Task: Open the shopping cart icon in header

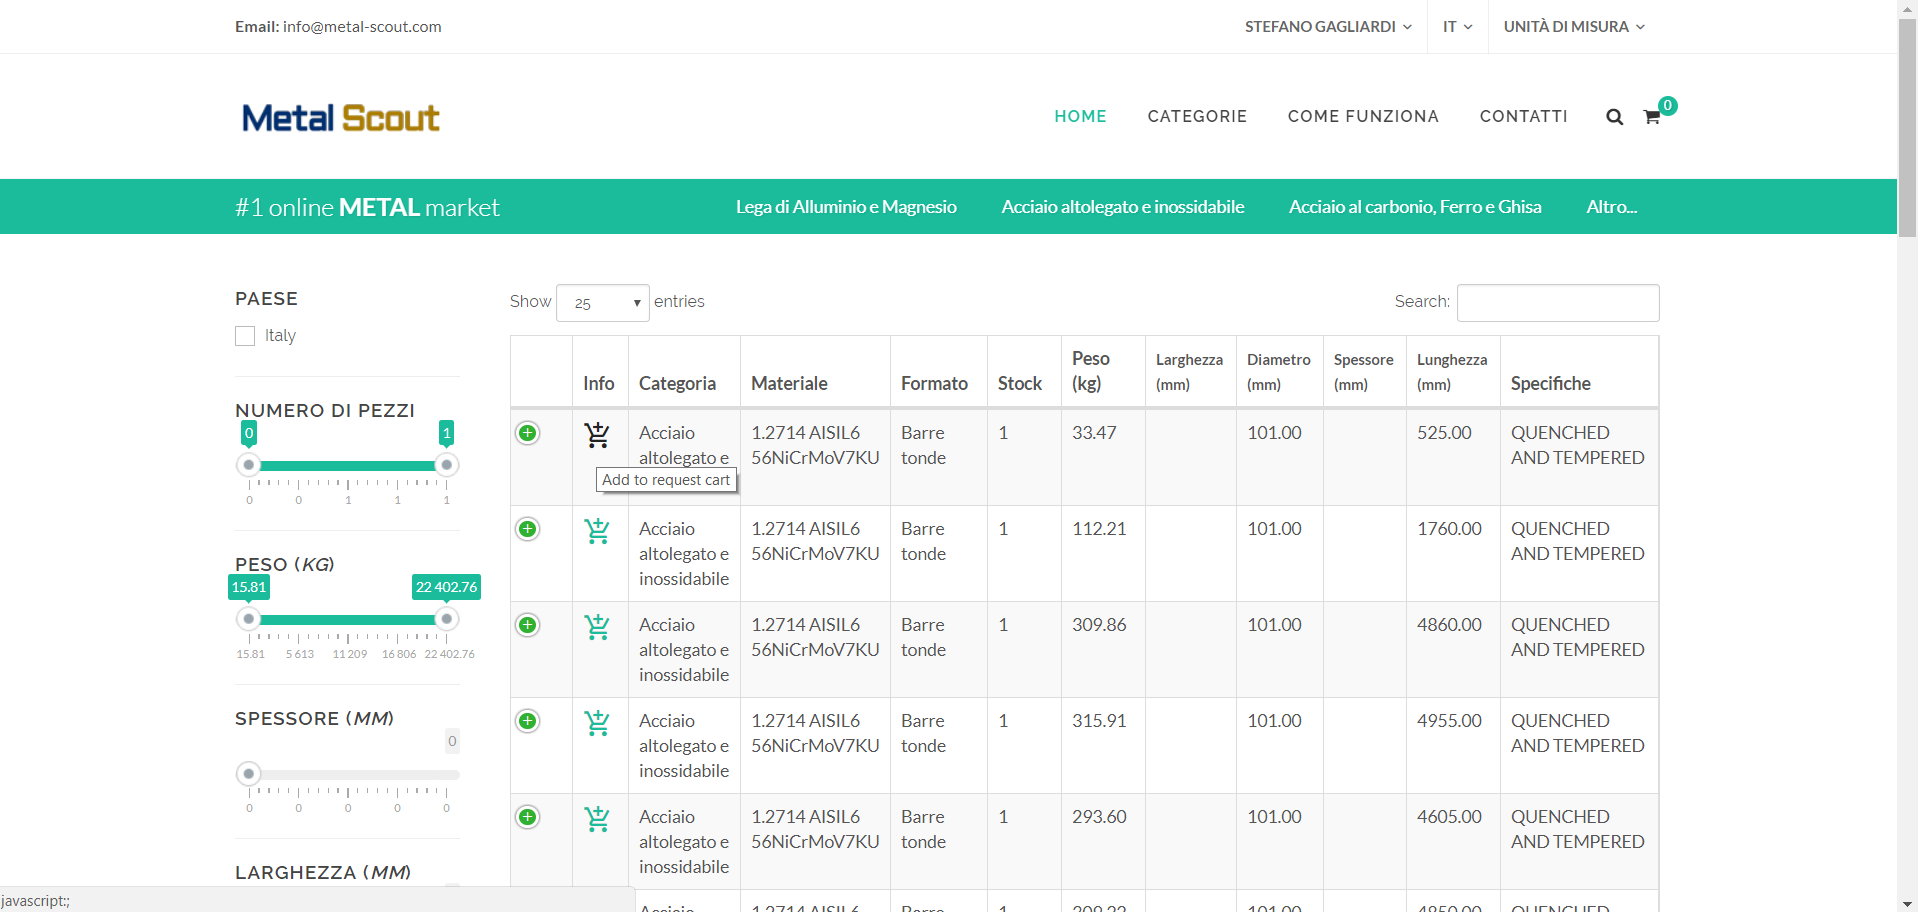Action: point(1652,117)
